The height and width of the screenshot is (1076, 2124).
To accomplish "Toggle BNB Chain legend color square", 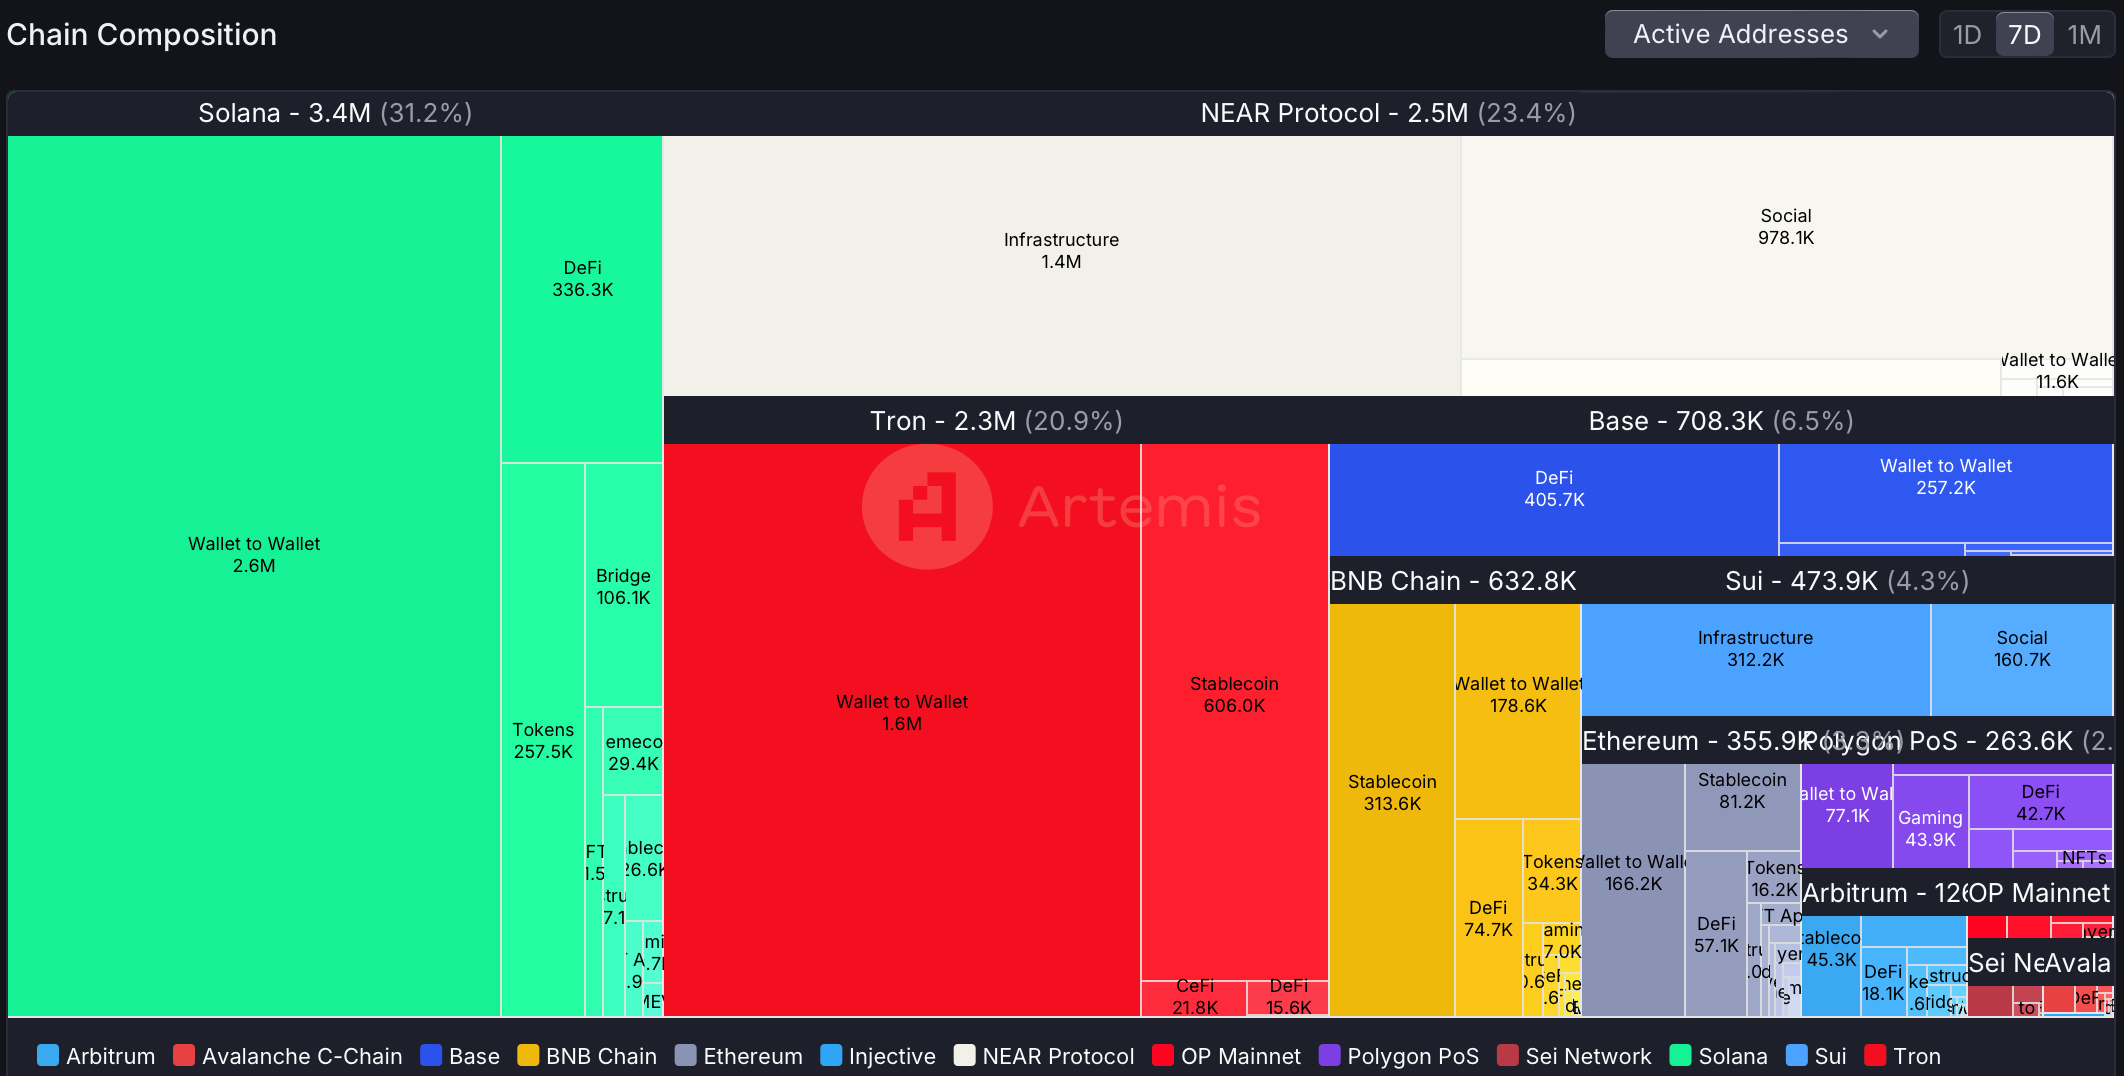I will pos(527,1056).
